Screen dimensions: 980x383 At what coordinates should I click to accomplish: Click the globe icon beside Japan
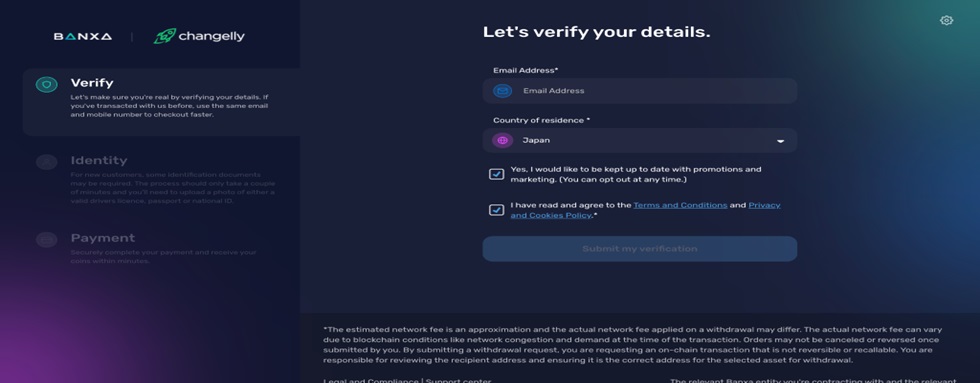pos(502,141)
